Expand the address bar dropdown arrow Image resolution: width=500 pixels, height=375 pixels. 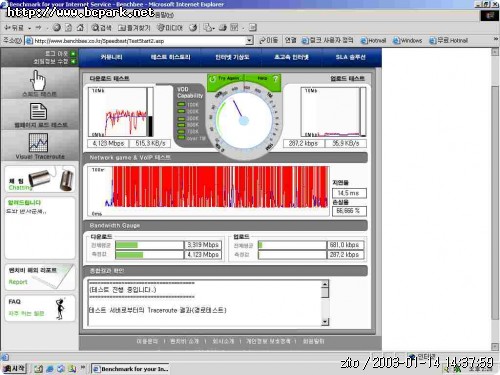249,41
